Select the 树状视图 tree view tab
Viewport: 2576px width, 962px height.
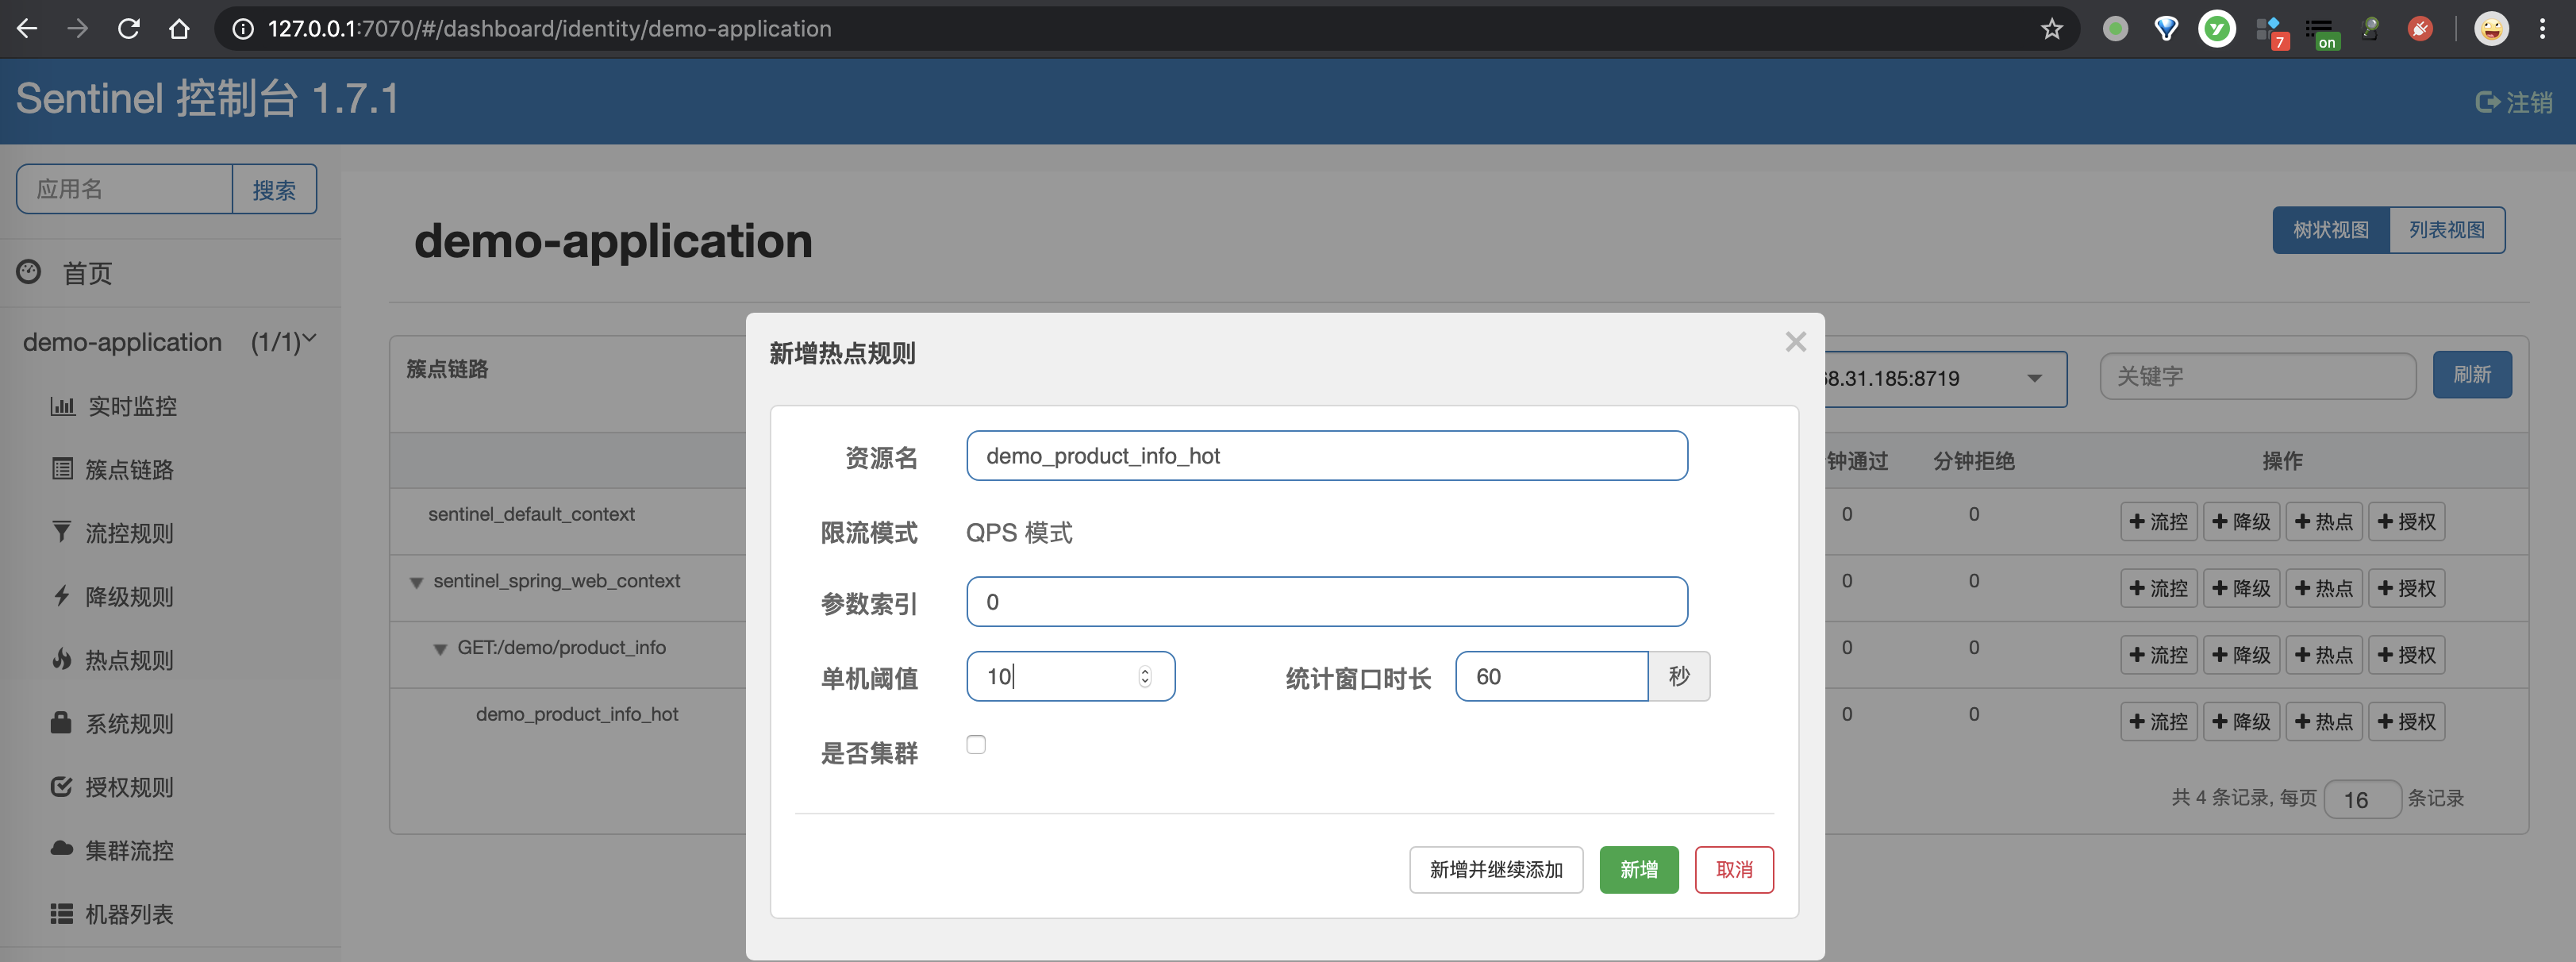[x=2330, y=229]
